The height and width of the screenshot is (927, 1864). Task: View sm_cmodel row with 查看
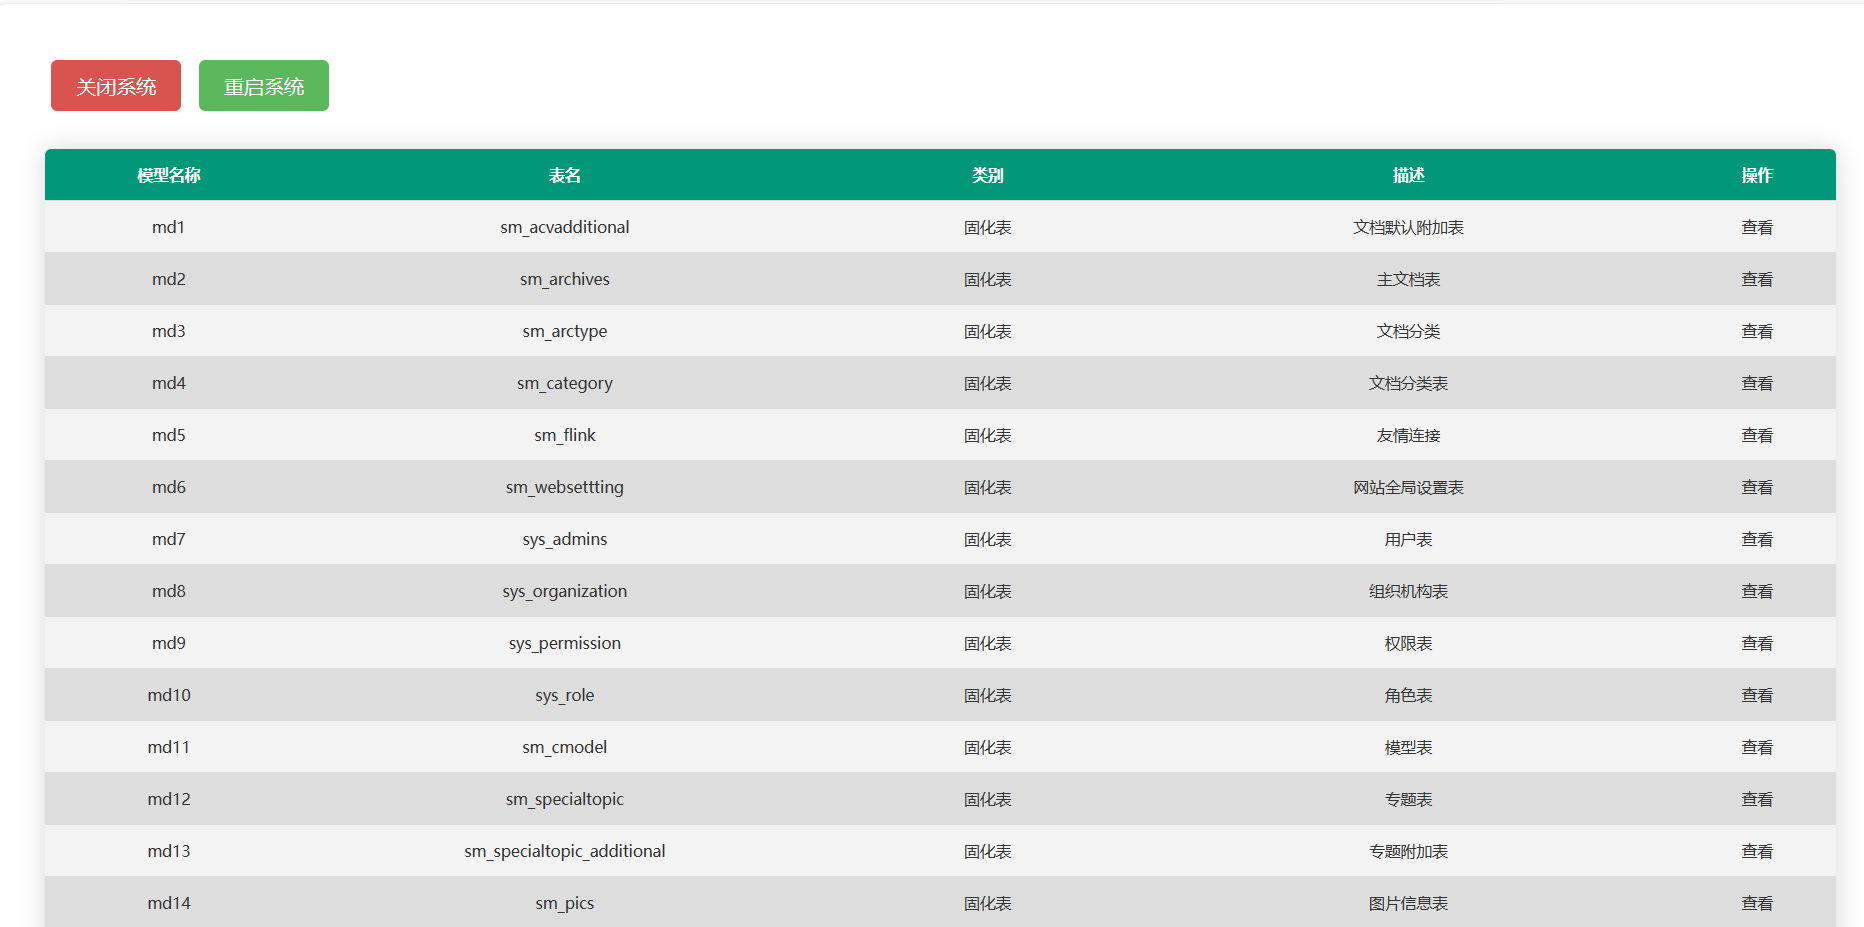1756,747
